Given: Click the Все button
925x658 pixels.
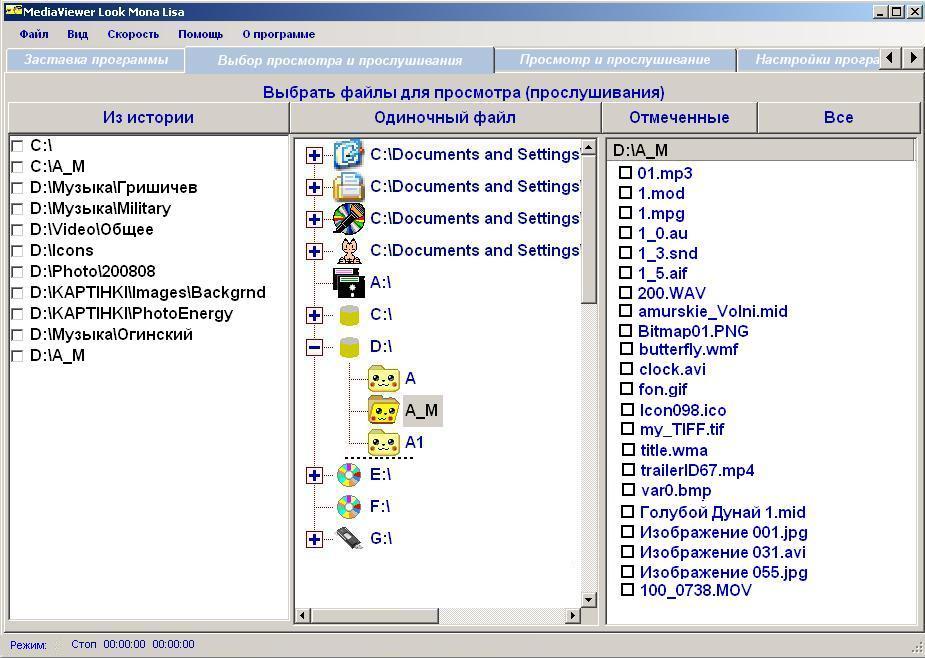Looking at the screenshot, I should pos(838,117).
